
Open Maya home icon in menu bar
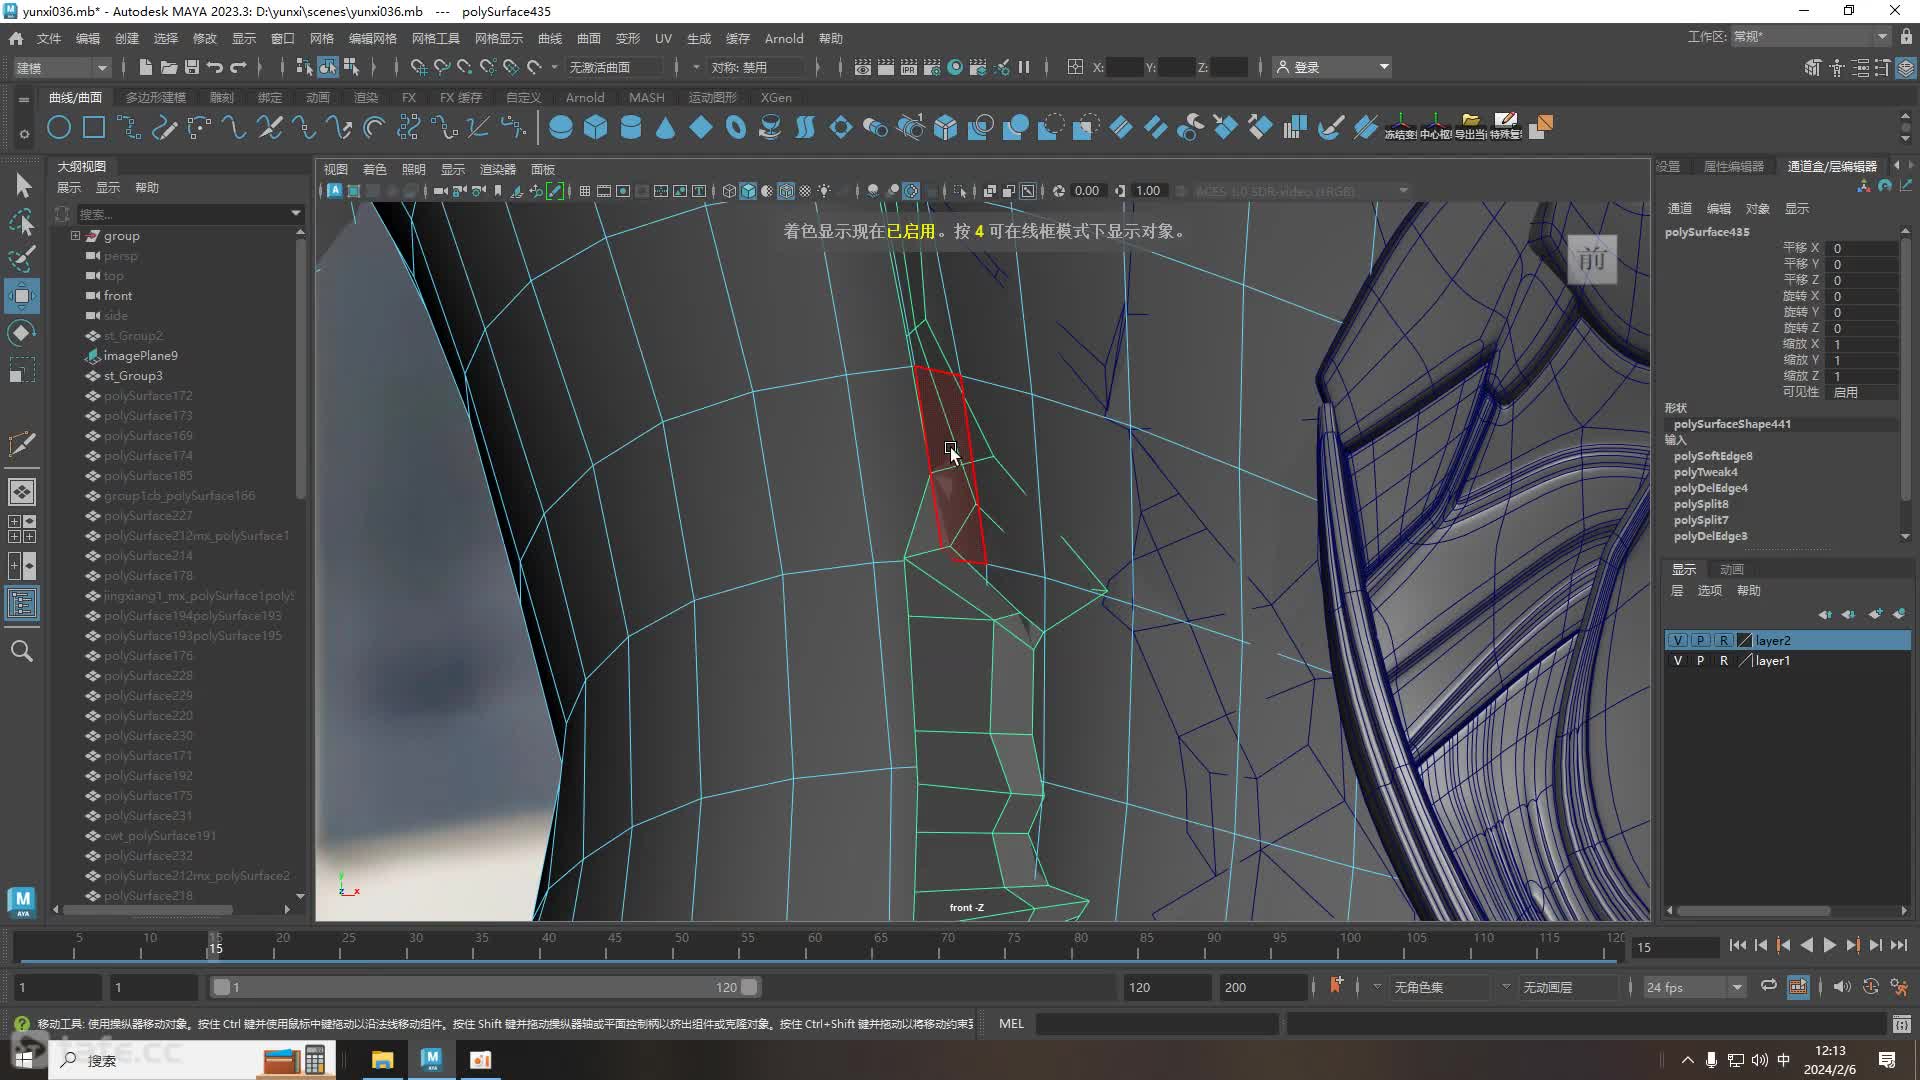point(16,38)
